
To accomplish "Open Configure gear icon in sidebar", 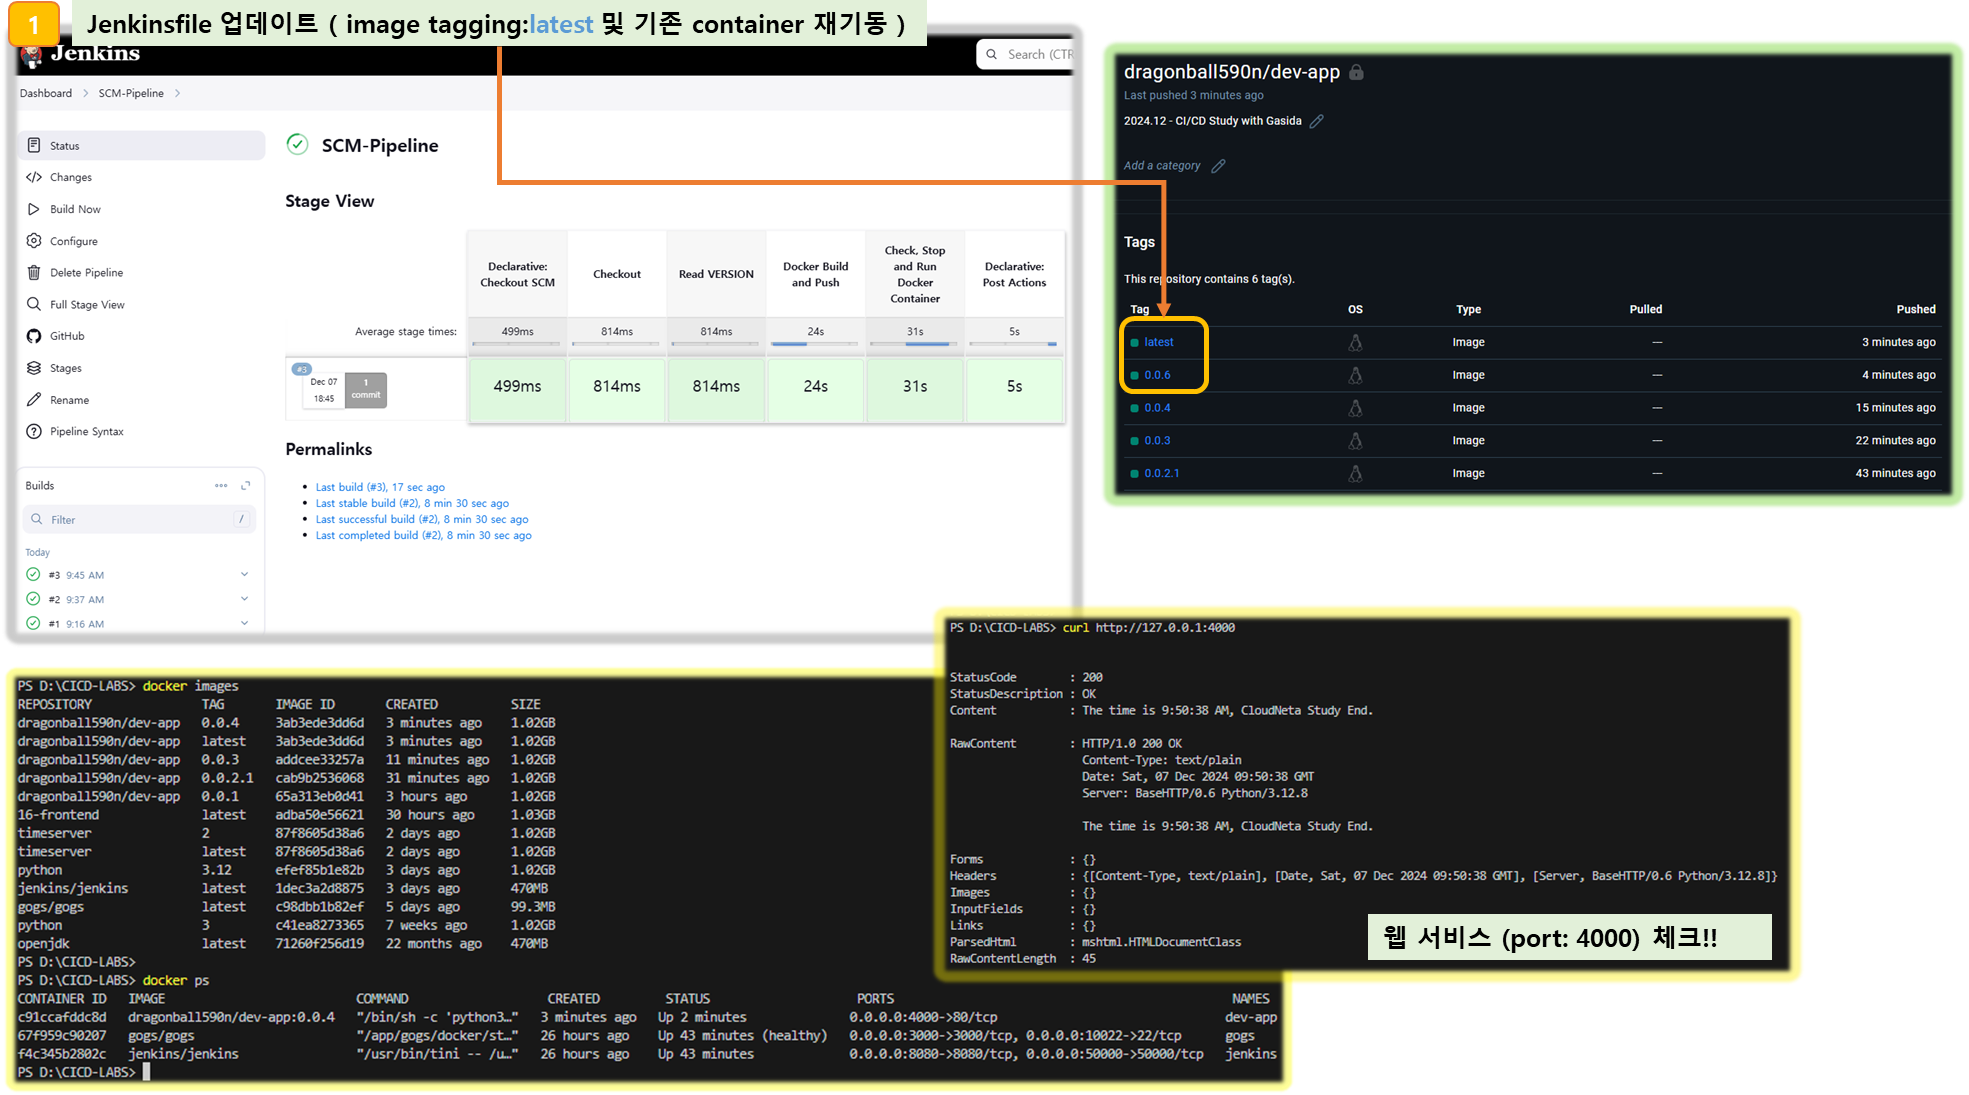I will (34, 241).
